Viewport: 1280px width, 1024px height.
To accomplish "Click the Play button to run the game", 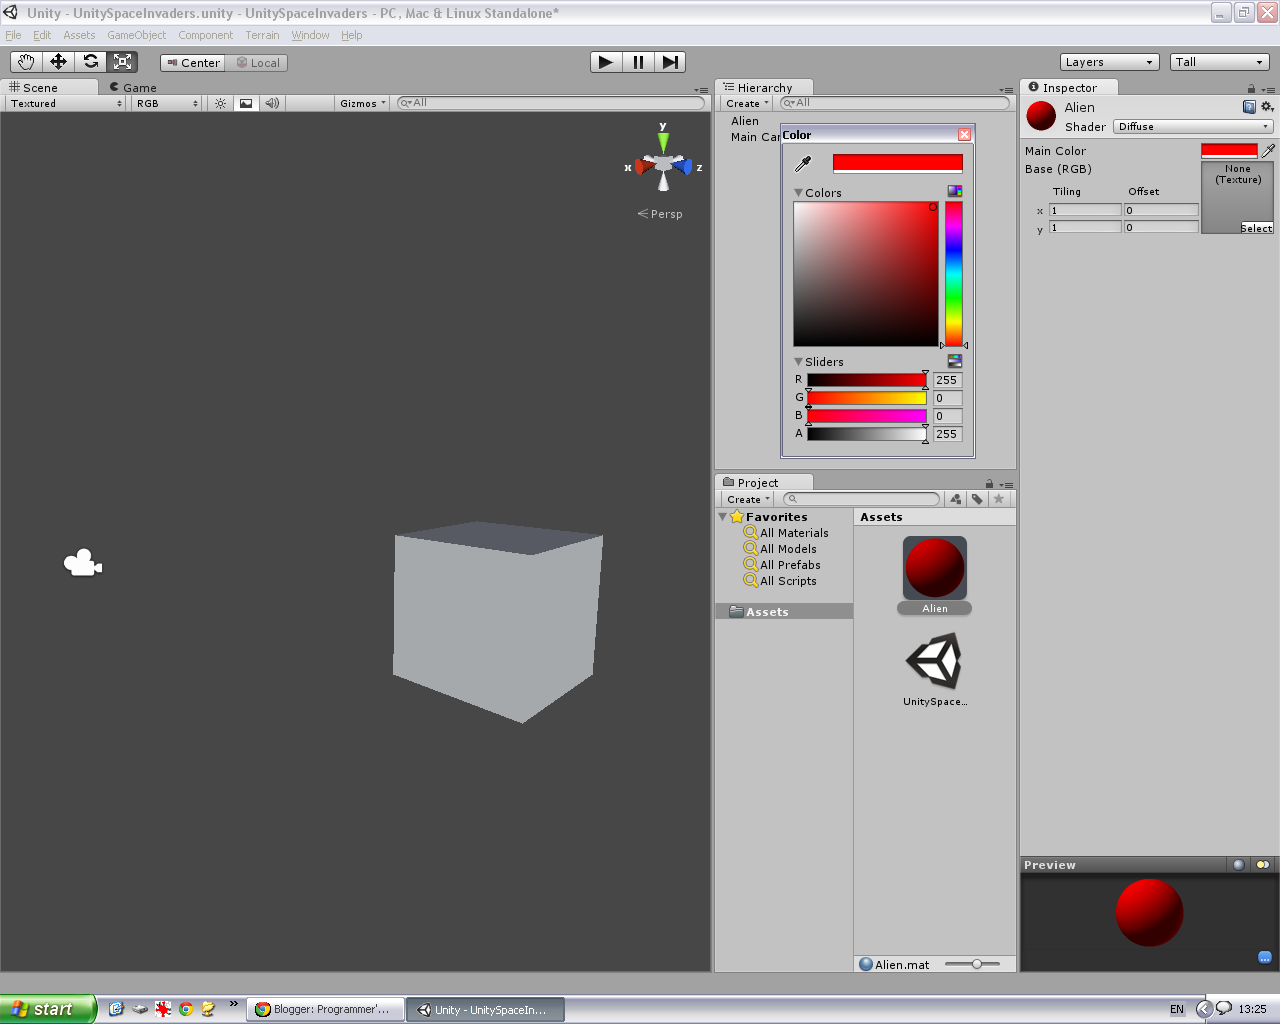I will coord(604,62).
